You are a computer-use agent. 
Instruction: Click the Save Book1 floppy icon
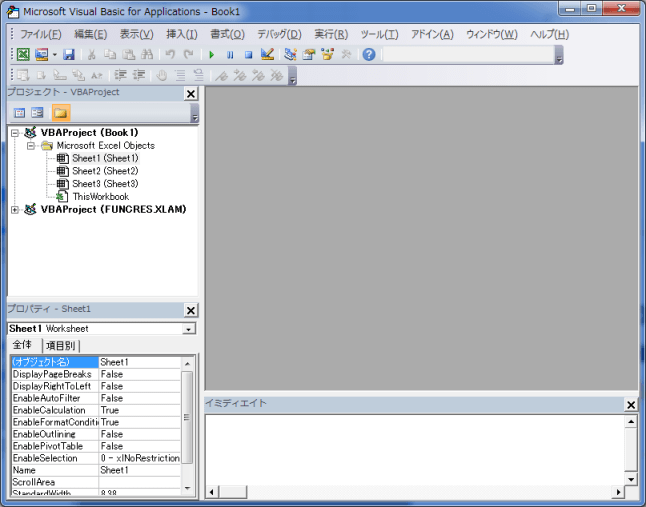pyautogui.click(x=69, y=54)
